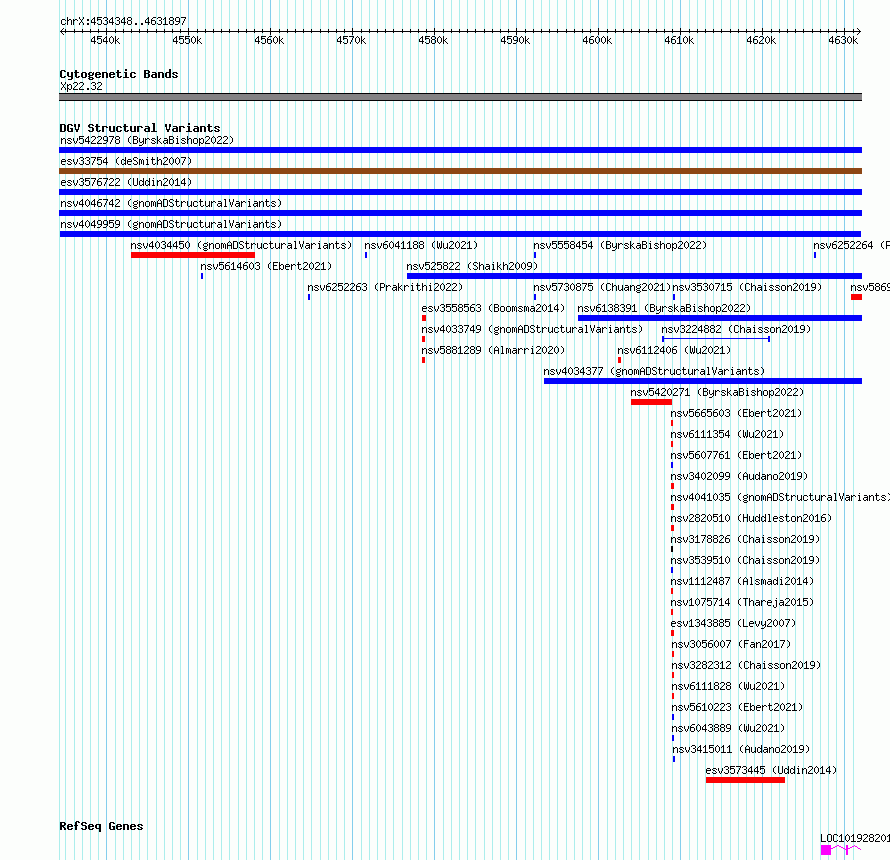Select the RefSeq Genes track title

(101, 827)
